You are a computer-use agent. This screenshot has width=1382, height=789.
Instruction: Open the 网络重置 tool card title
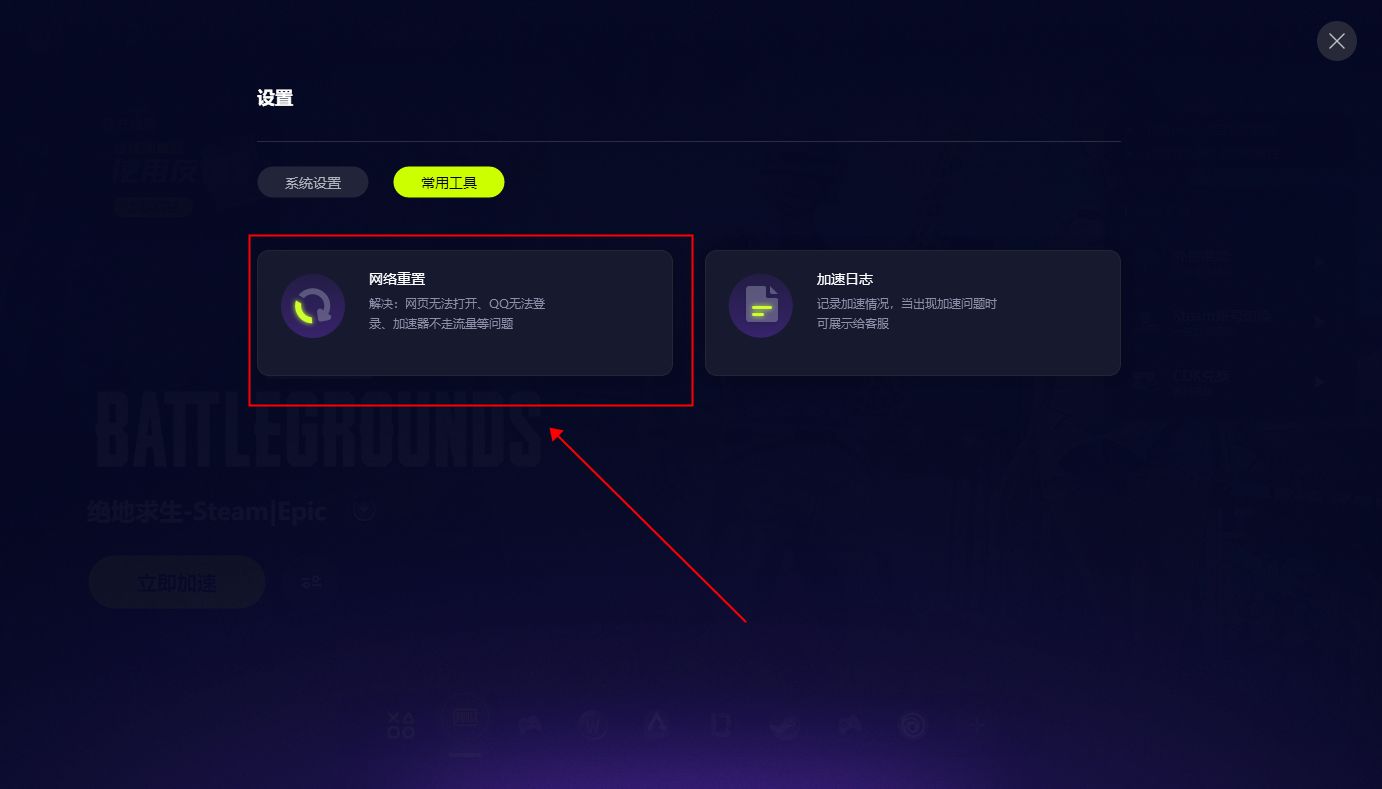(x=397, y=279)
